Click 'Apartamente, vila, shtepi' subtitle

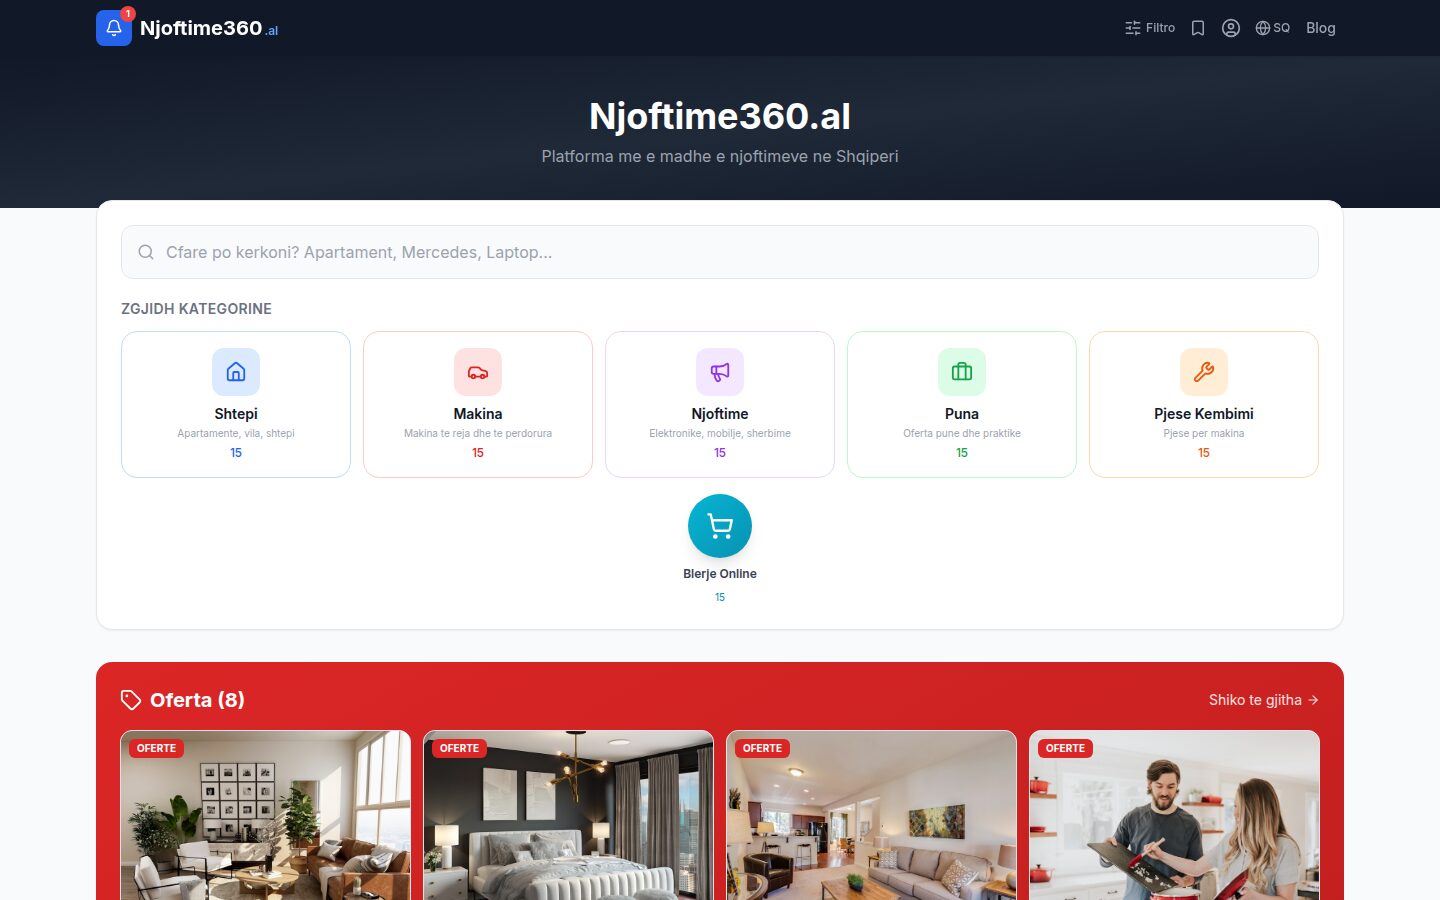[x=236, y=433]
